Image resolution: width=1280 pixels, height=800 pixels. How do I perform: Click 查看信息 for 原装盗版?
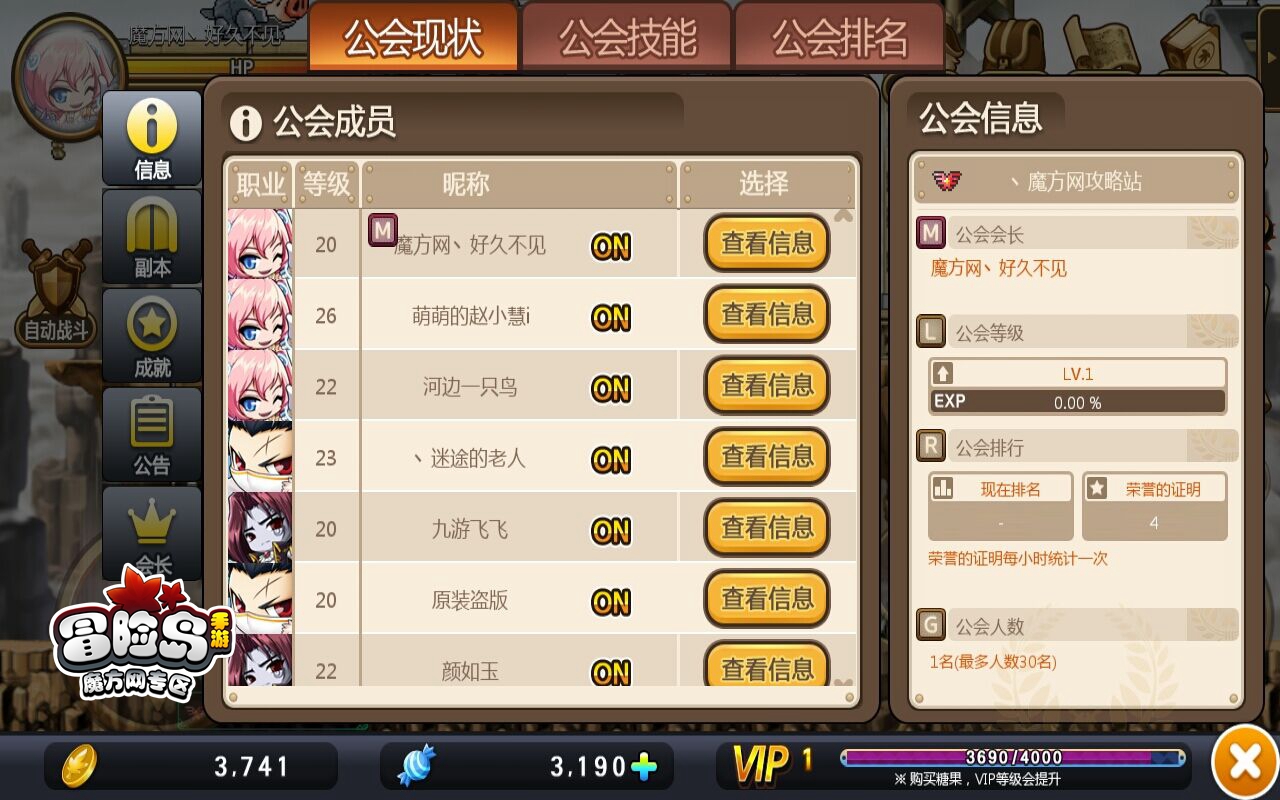[x=767, y=599]
